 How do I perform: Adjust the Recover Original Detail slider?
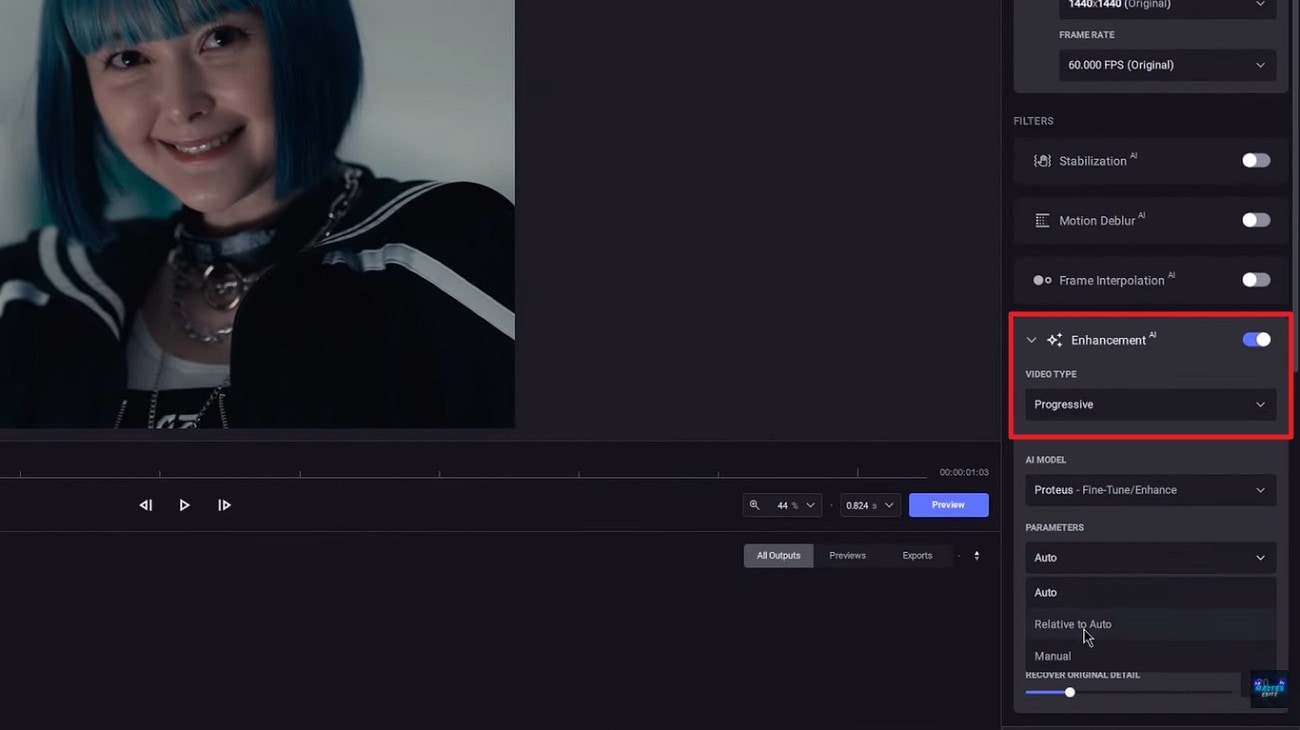pos(1070,691)
